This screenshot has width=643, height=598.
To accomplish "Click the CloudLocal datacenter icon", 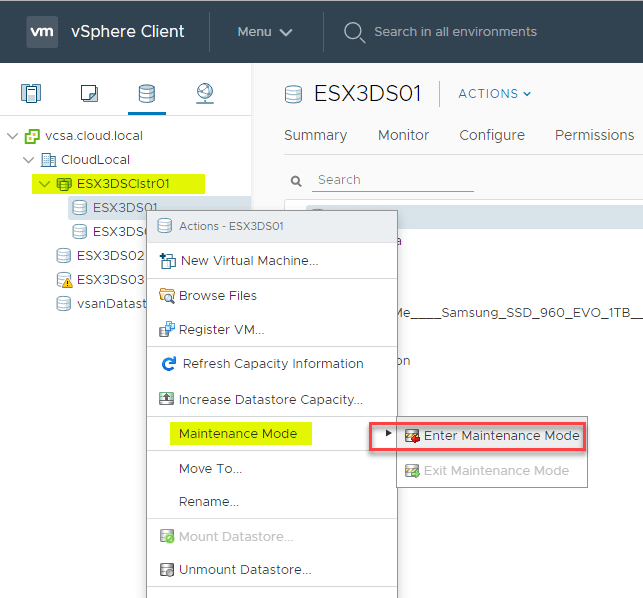I will (48, 160).
